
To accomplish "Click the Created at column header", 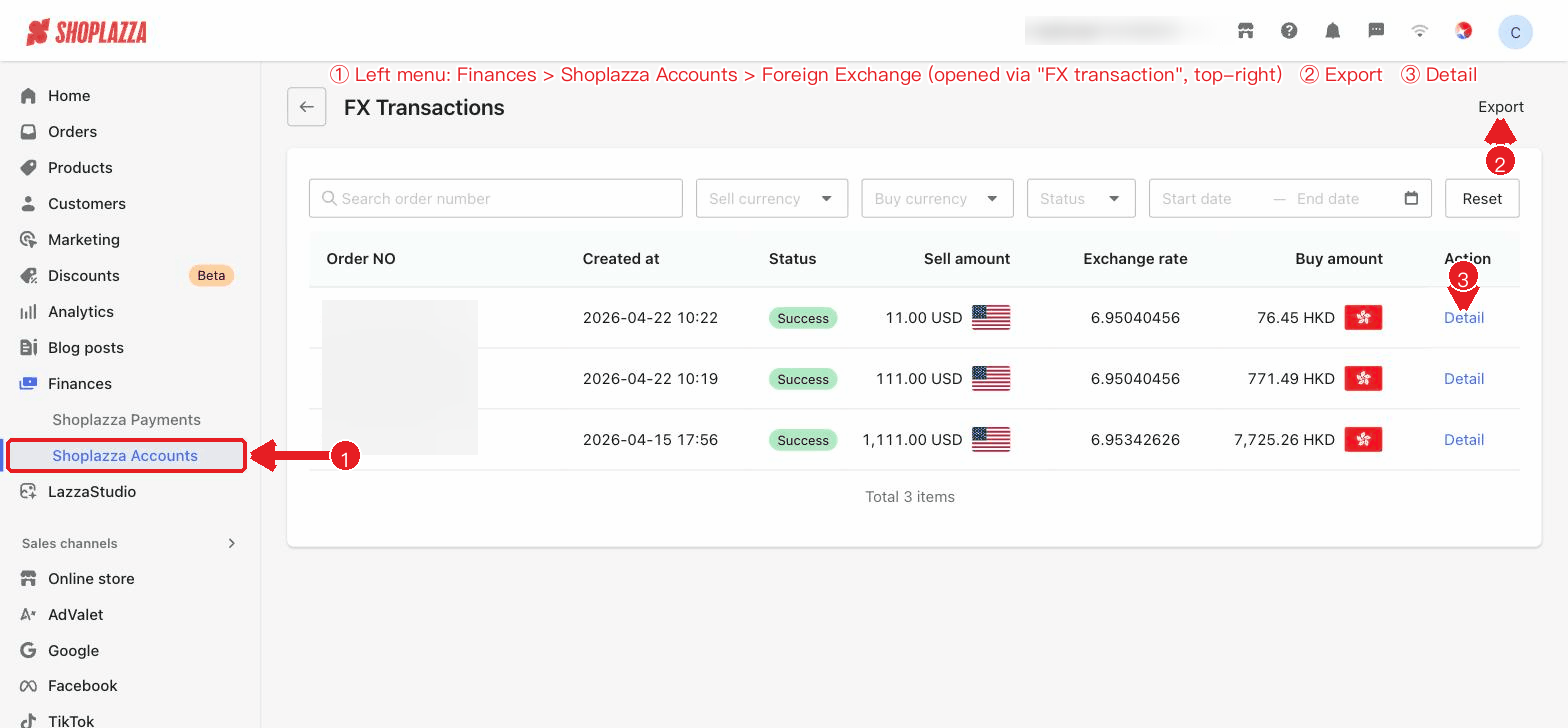I will click(x=621, y=259).
